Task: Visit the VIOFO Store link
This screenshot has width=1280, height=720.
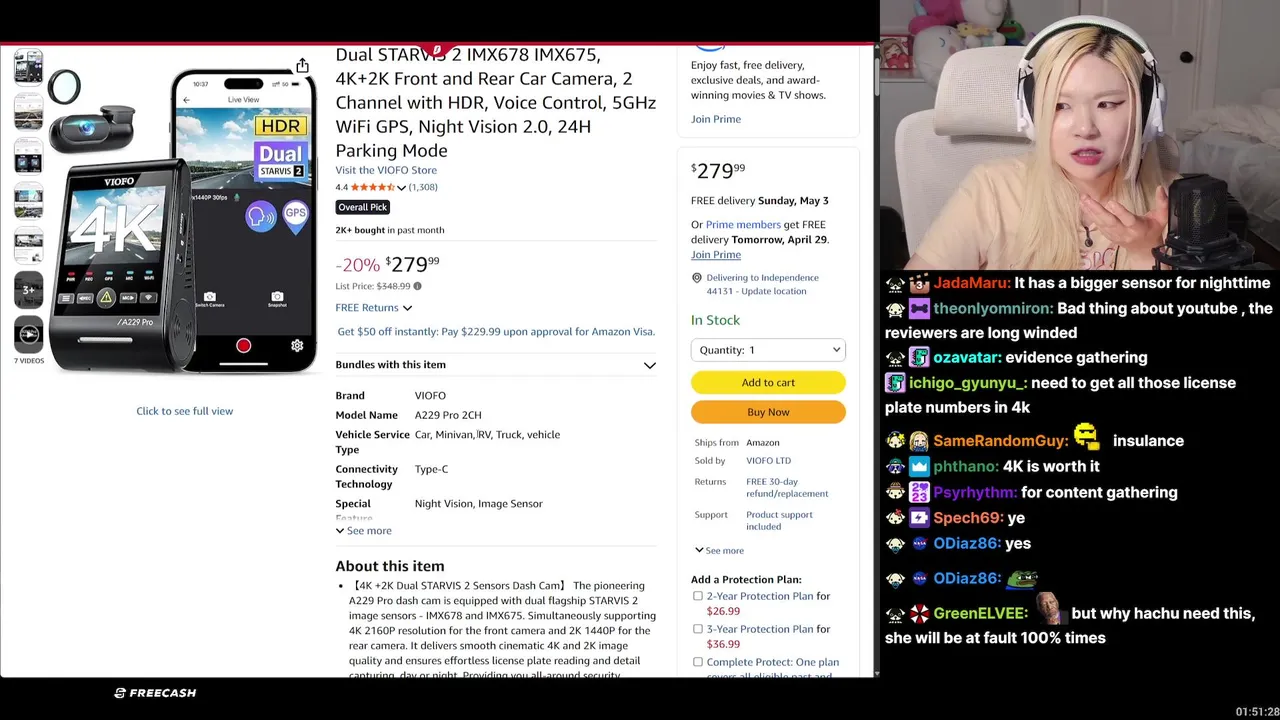Action: coord(386,170)
